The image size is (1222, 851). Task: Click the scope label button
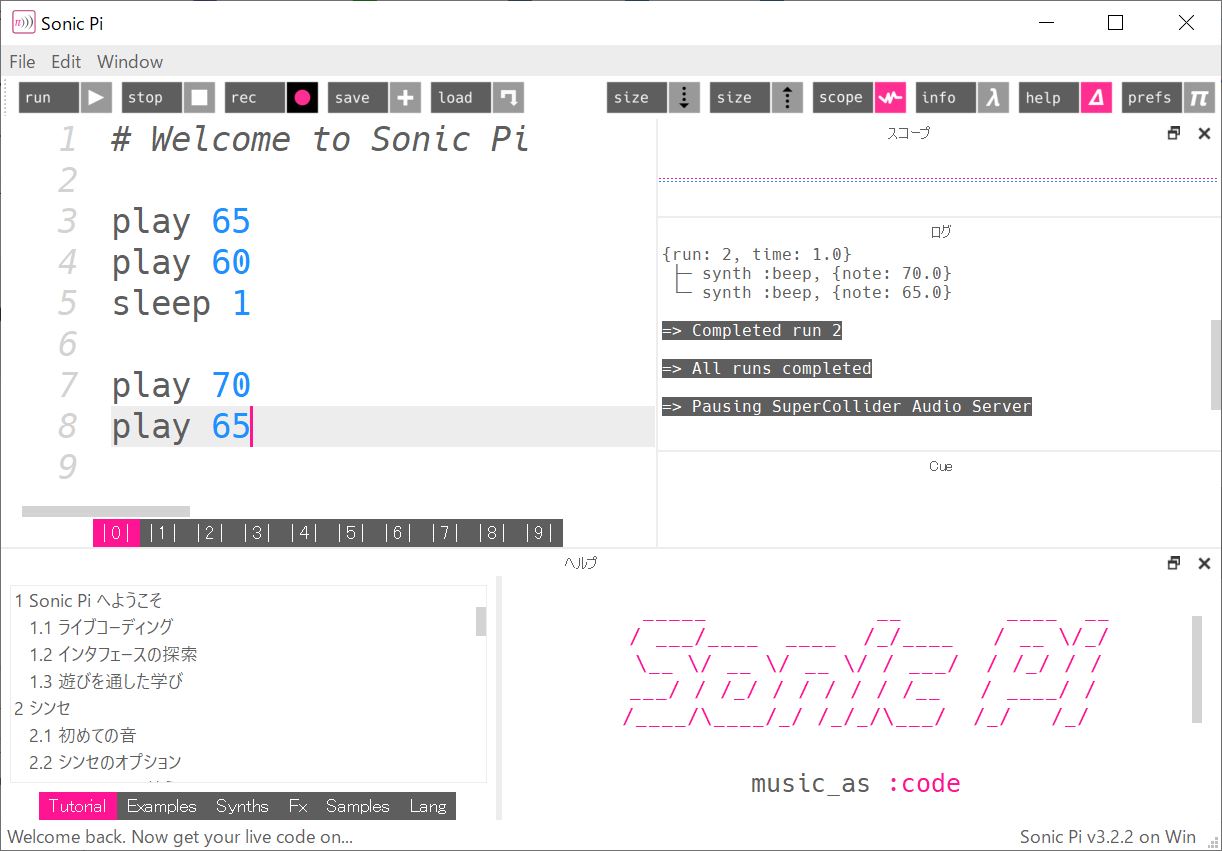coord(843,97)
